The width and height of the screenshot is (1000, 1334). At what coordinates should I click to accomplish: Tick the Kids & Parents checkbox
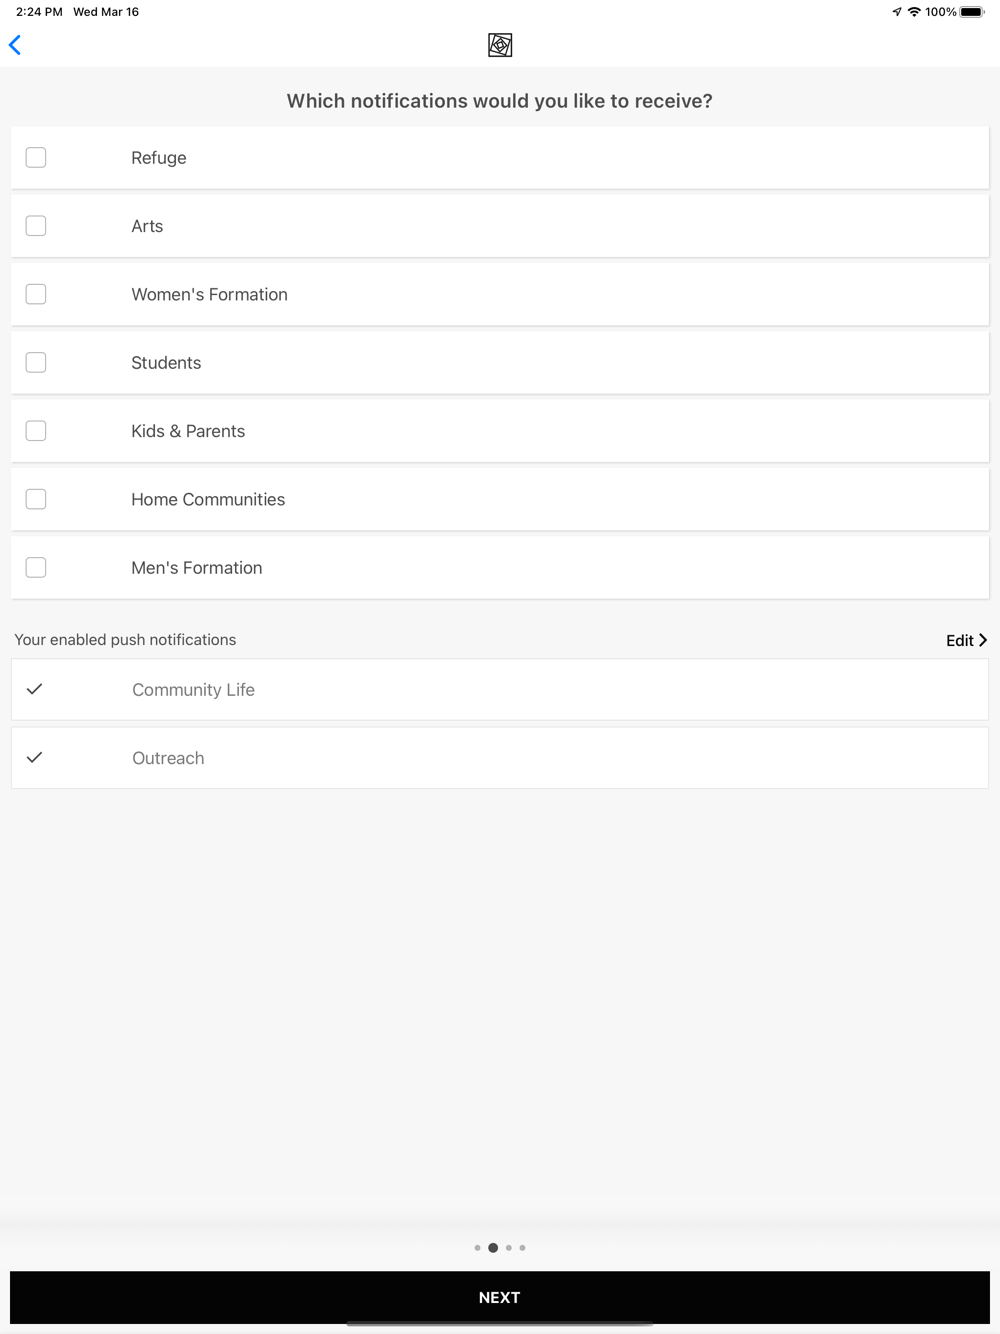point(36,431)
